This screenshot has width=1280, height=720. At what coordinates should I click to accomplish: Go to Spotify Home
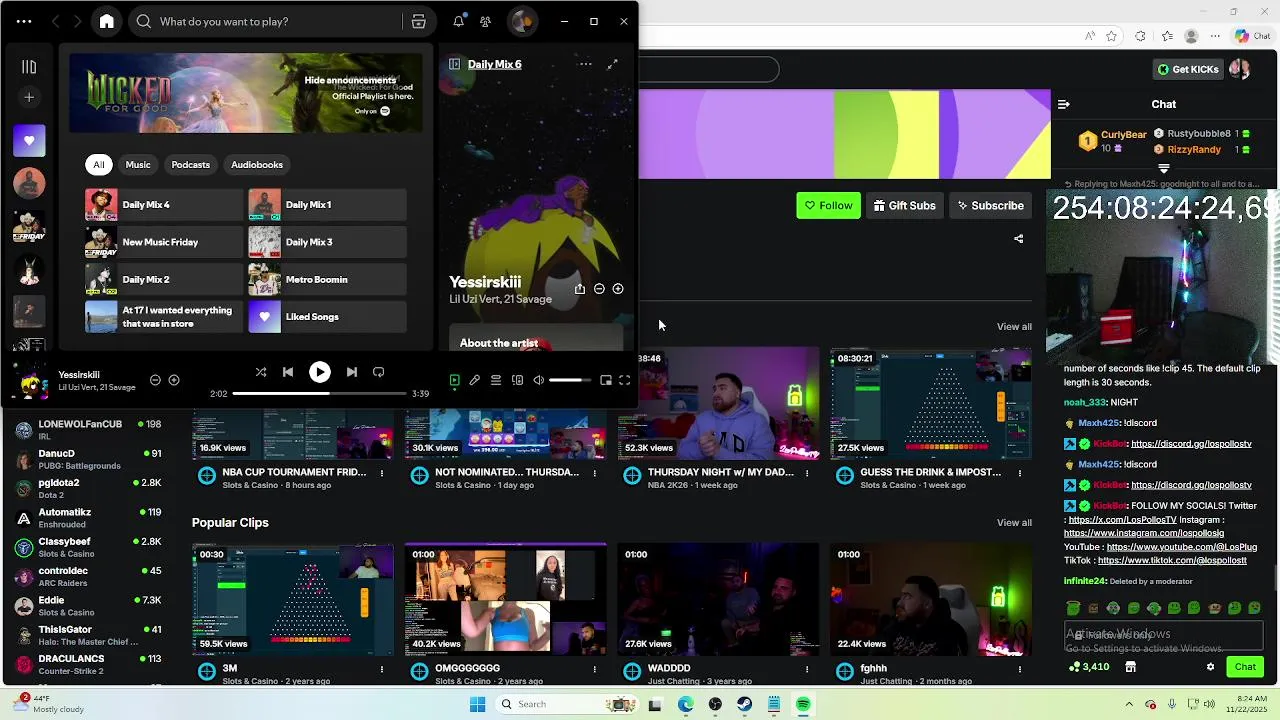[x=107, y=21]
